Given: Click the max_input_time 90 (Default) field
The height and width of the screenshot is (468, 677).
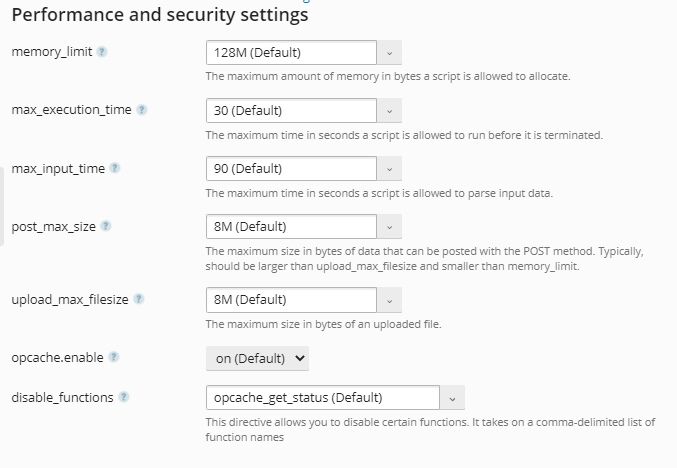Looking at the screenshot, I should tap(291, 168).
